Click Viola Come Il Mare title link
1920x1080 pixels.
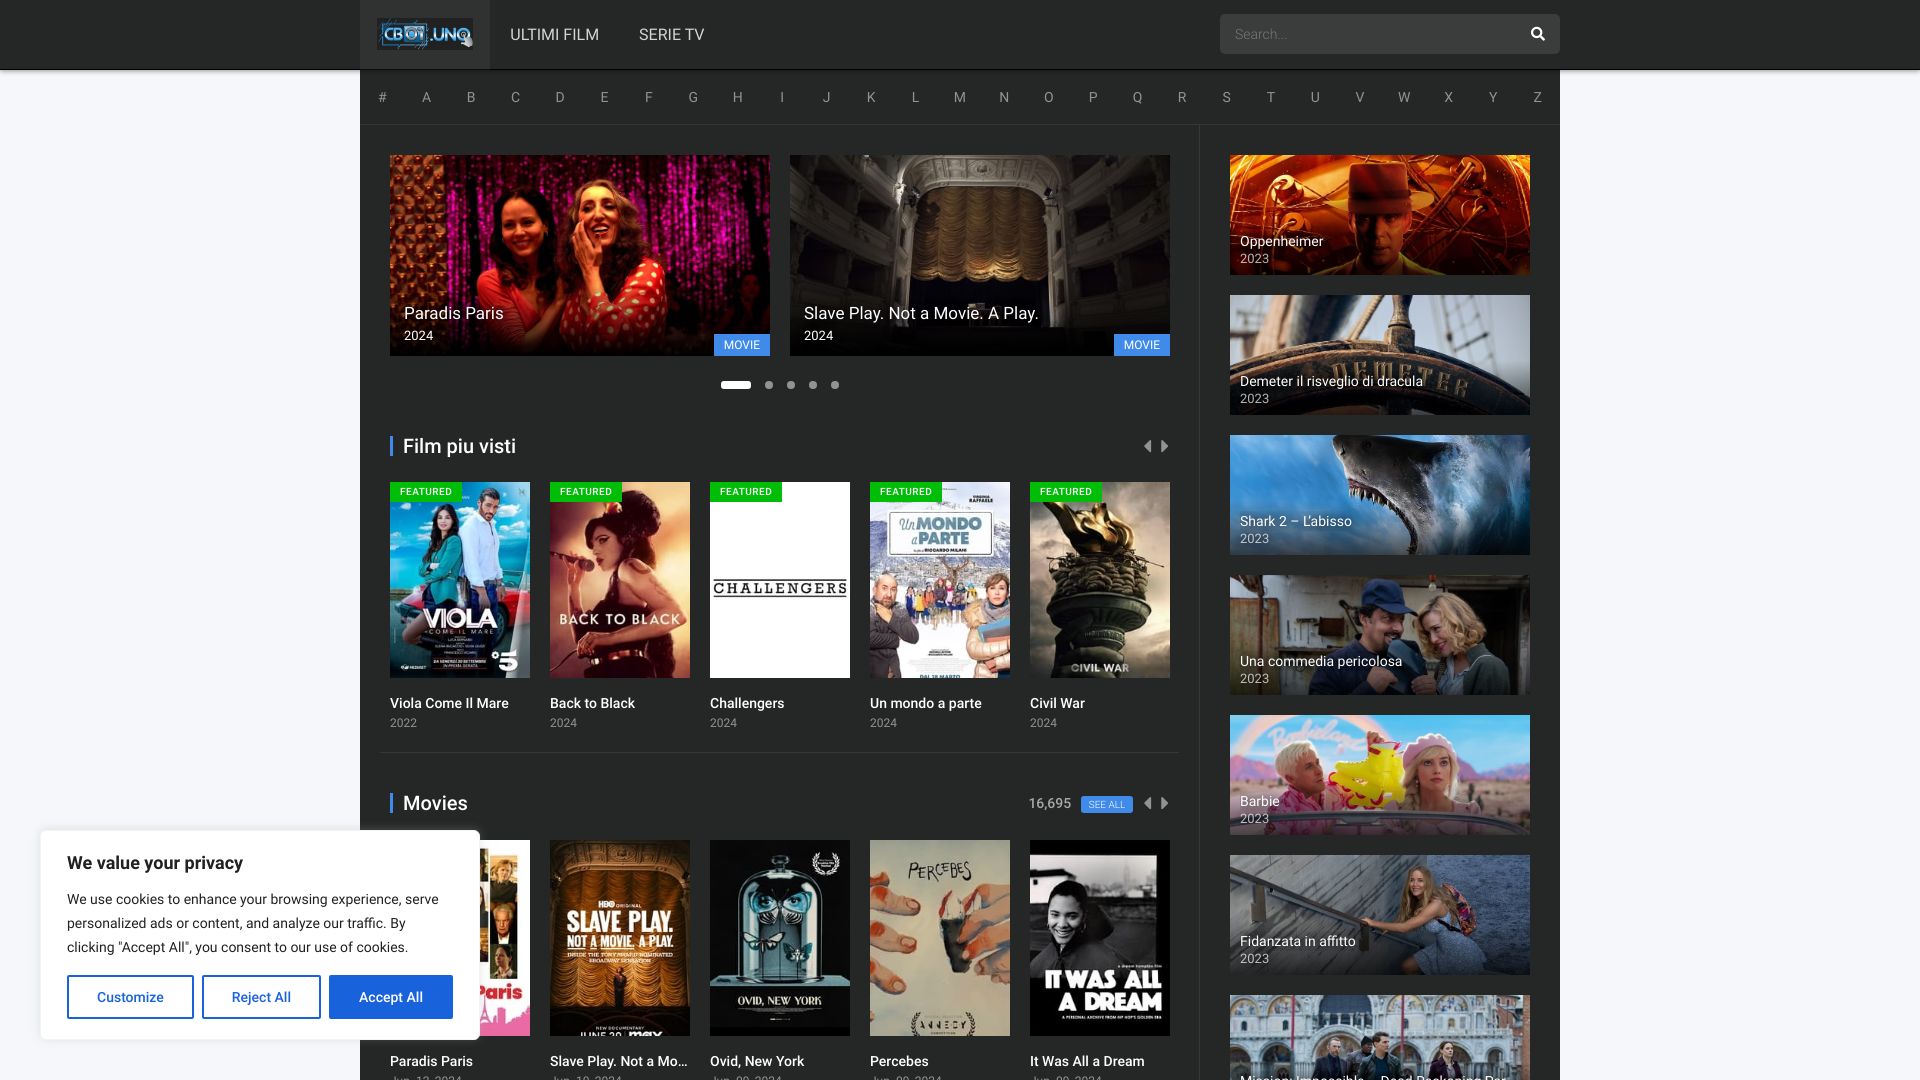coord(449,703)
